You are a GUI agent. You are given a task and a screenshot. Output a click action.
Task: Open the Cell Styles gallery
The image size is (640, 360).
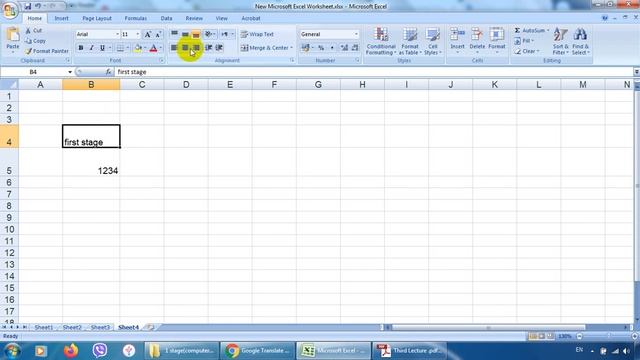[x=433, y=42]
